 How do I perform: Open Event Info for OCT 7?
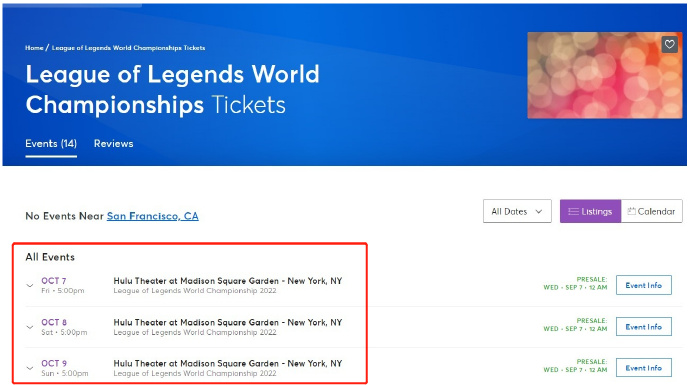[x=644, y=285]
